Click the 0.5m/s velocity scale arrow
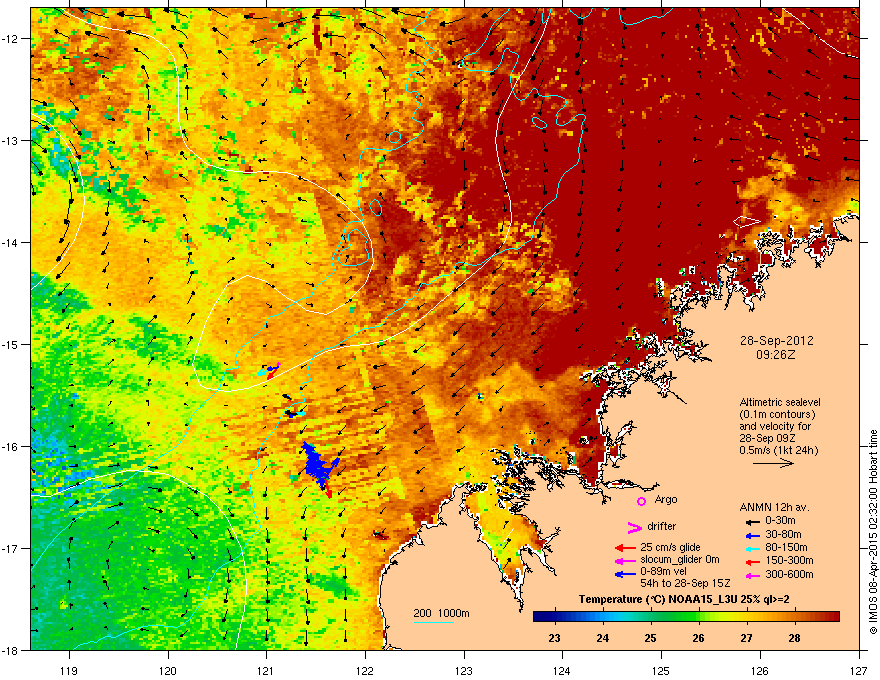Image resolution: width=880 pixels, height=680 pixels. pos(773,463)
